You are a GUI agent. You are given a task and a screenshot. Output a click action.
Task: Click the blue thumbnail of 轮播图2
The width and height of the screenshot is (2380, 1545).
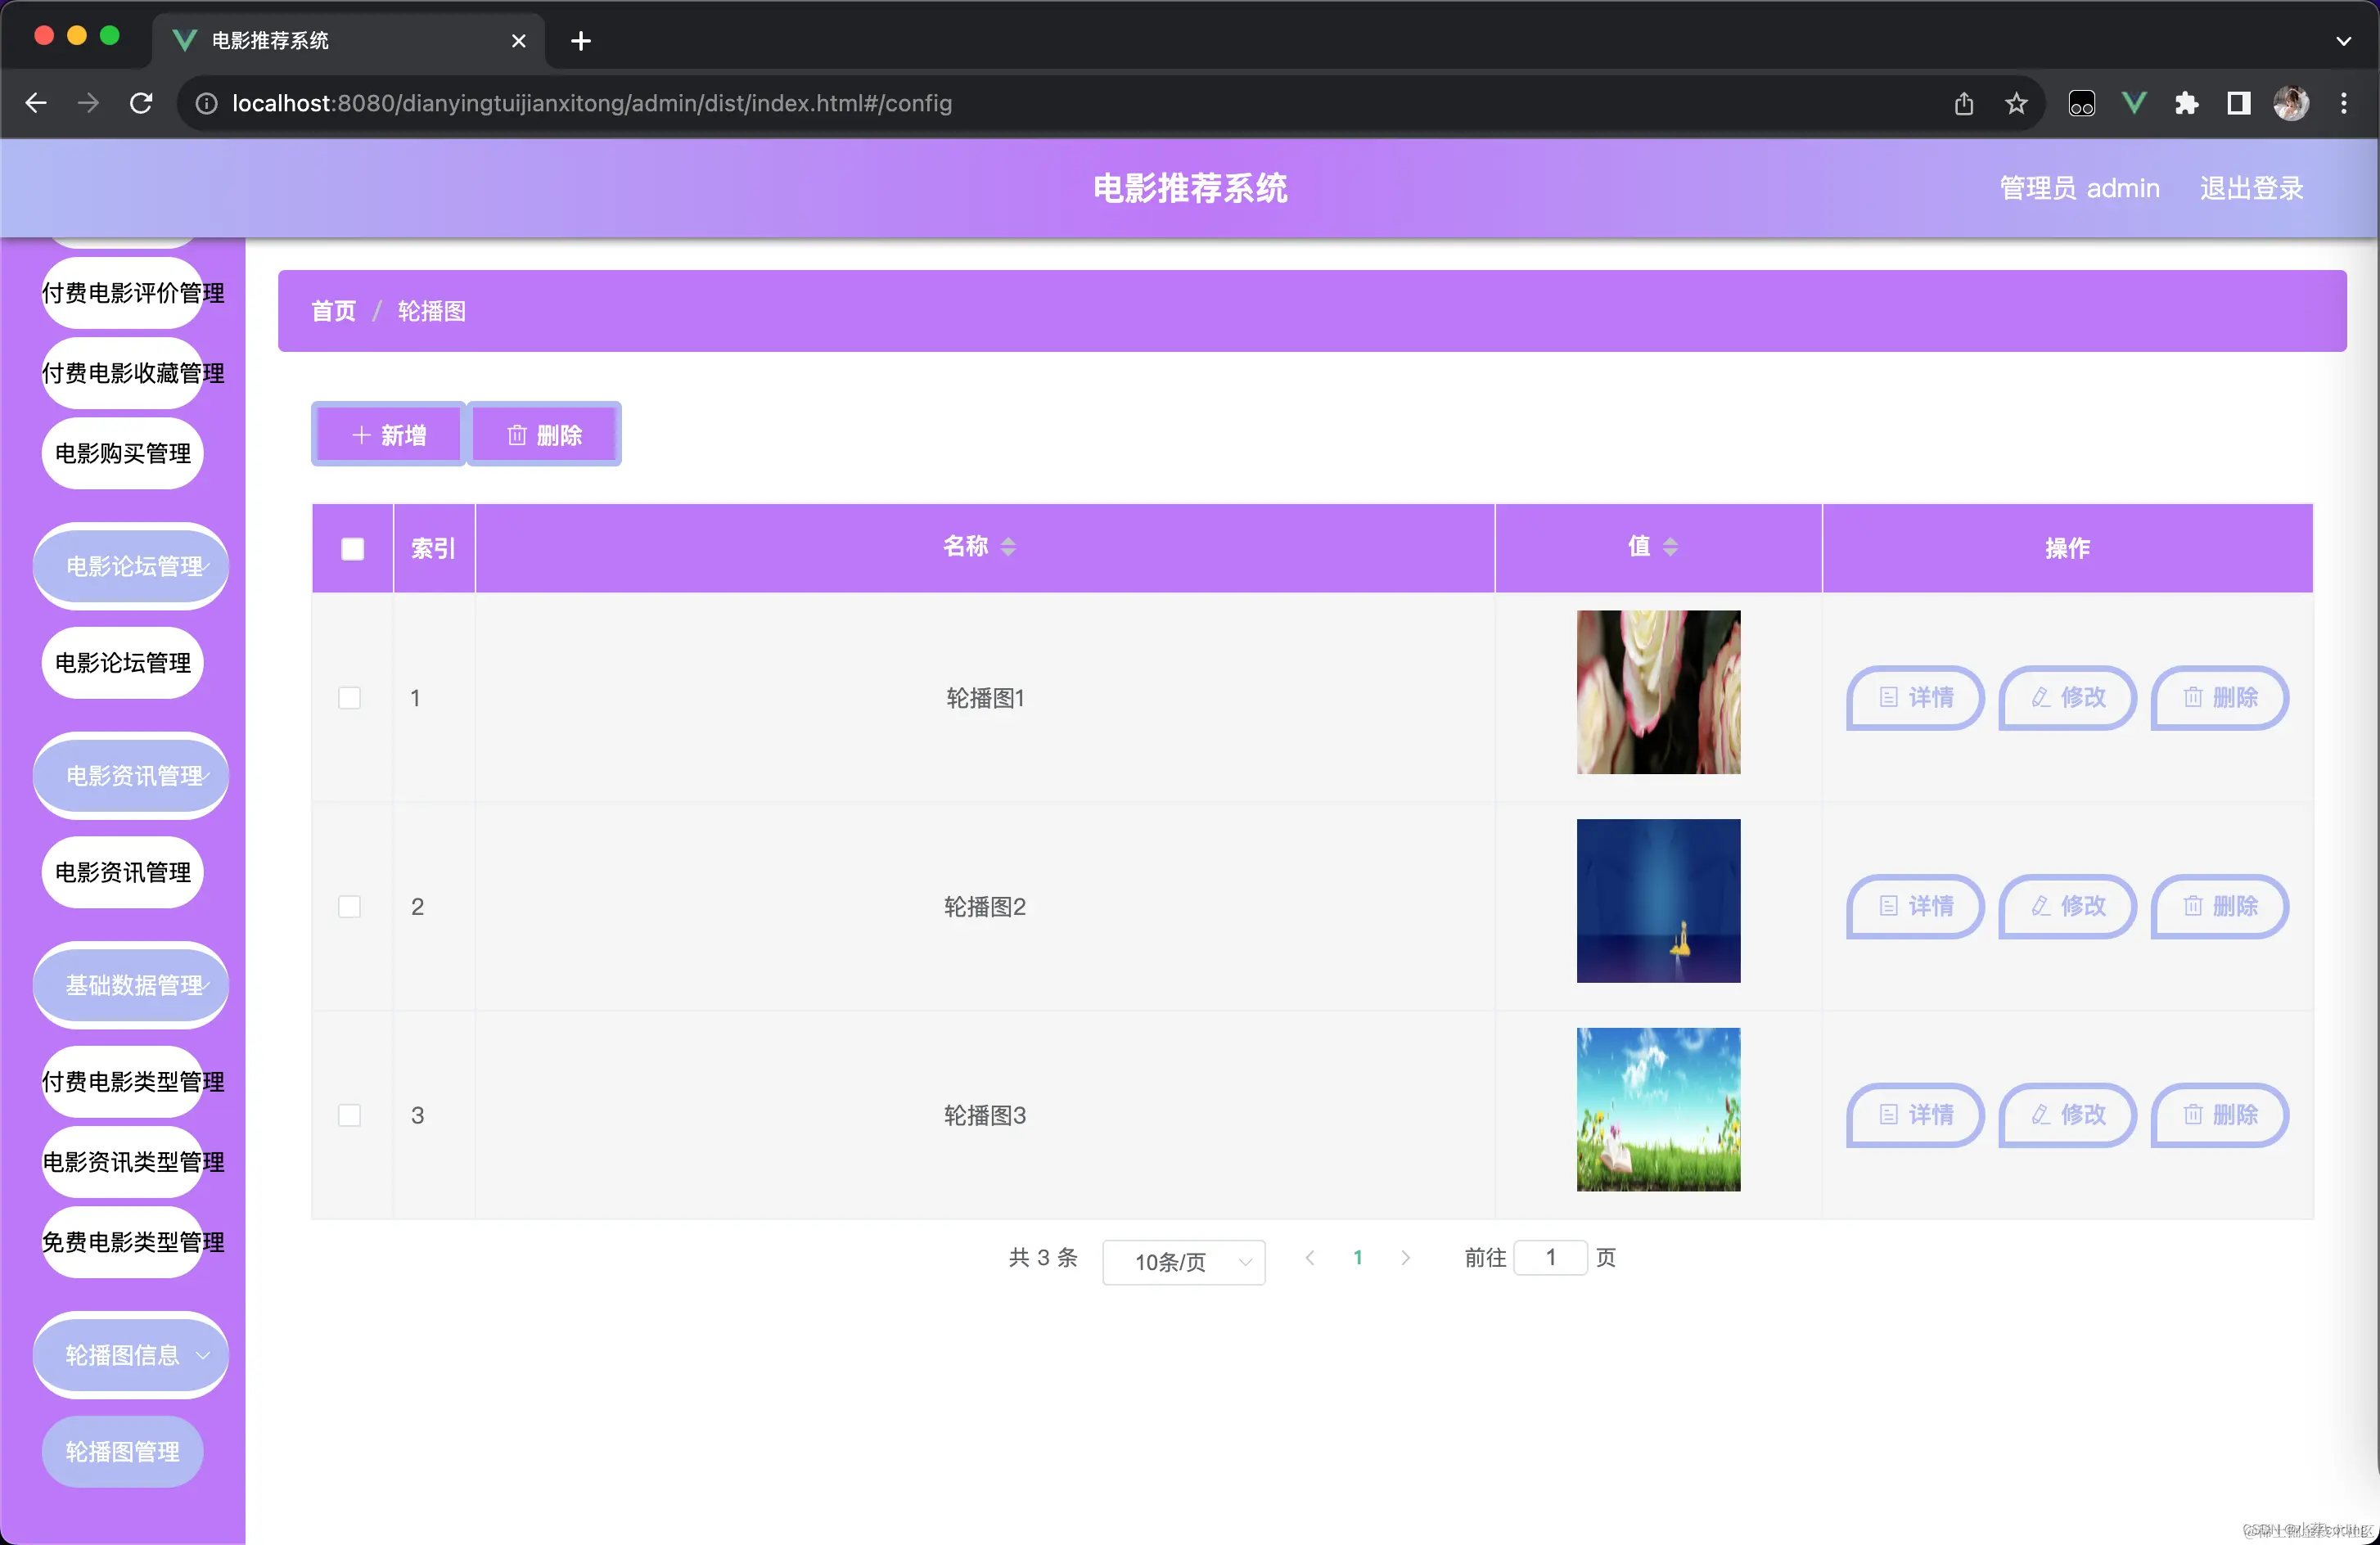click(x=1658, y=900)
